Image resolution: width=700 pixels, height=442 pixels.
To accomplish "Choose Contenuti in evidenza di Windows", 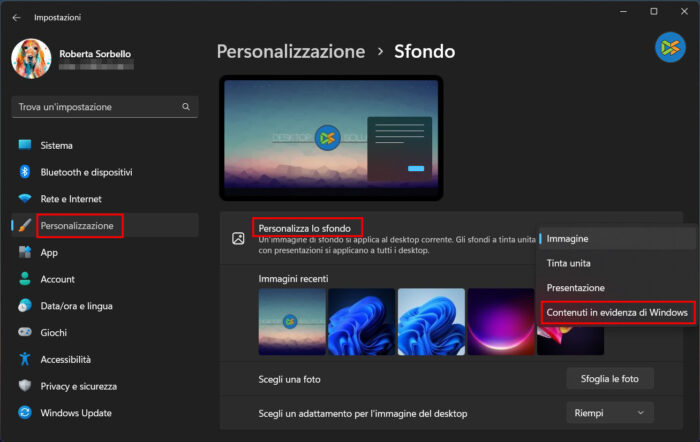I will 617,313.
